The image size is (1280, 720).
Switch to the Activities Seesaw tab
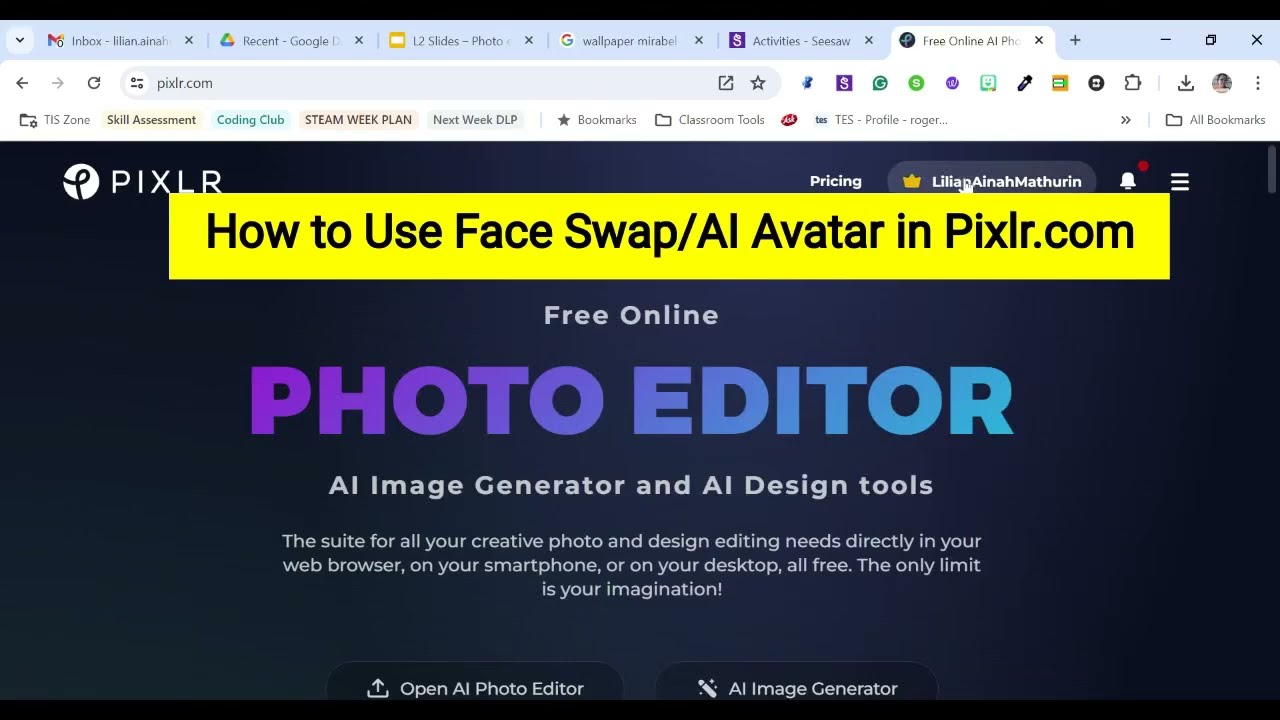(x=800, y=41)
